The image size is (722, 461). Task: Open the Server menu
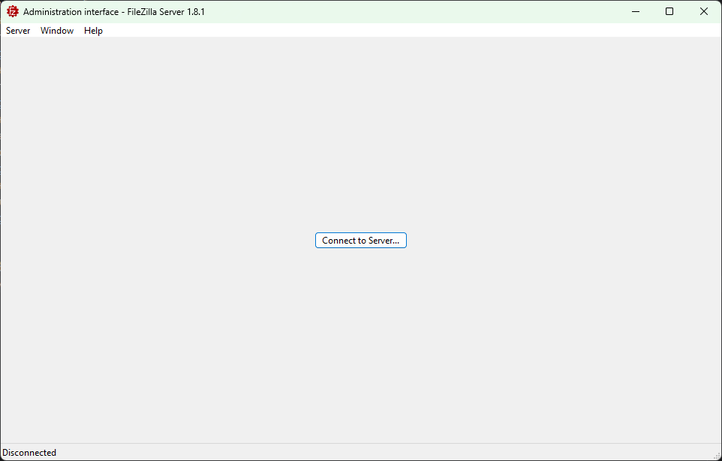click(18, 31)
